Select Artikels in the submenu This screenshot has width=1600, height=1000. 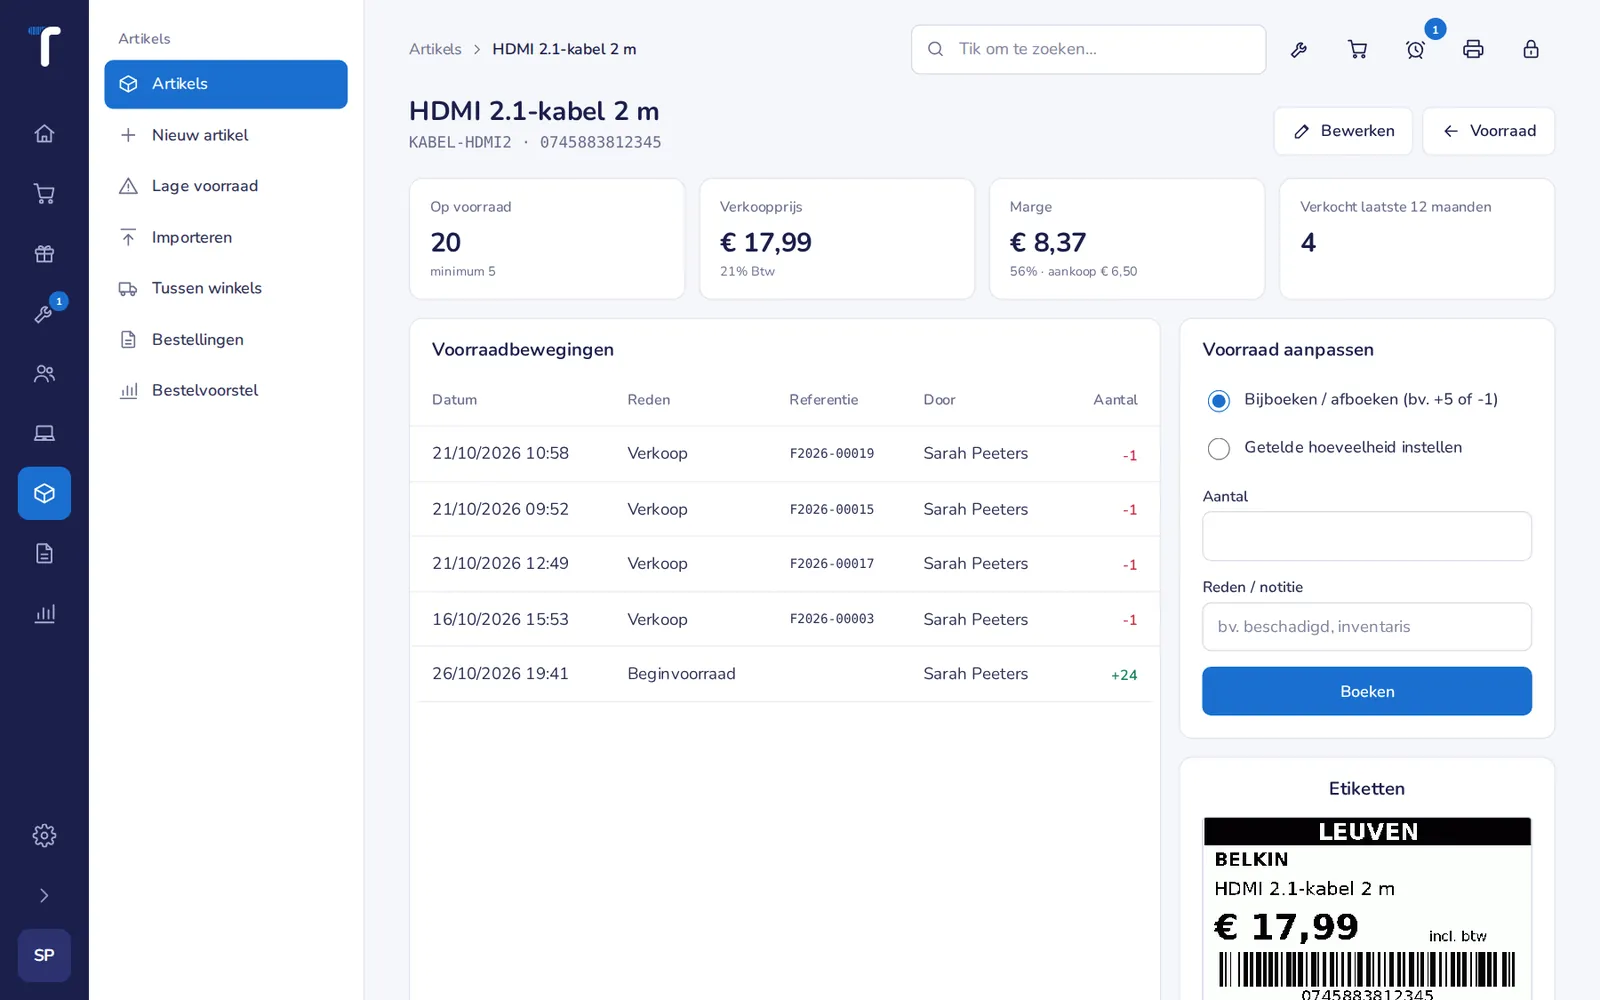point(226,84)
